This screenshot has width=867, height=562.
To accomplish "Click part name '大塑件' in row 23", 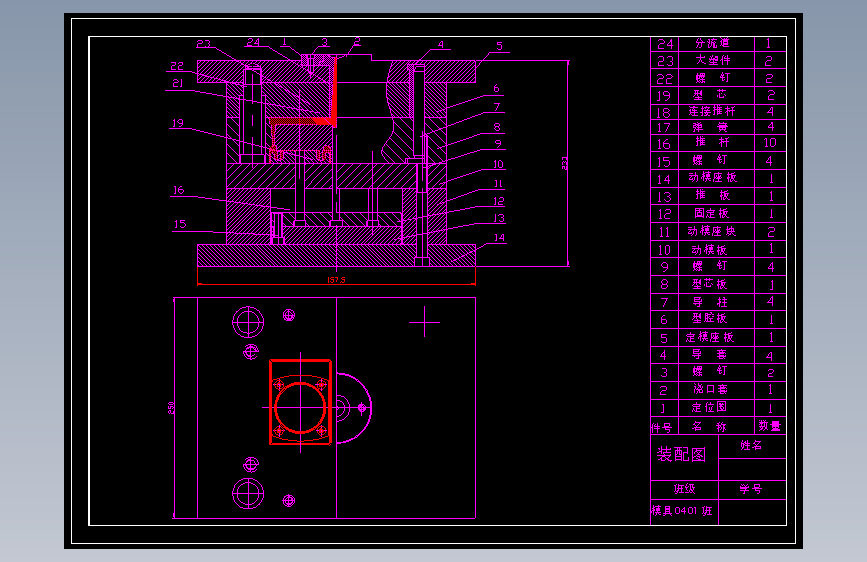I will tap(713, 60).
